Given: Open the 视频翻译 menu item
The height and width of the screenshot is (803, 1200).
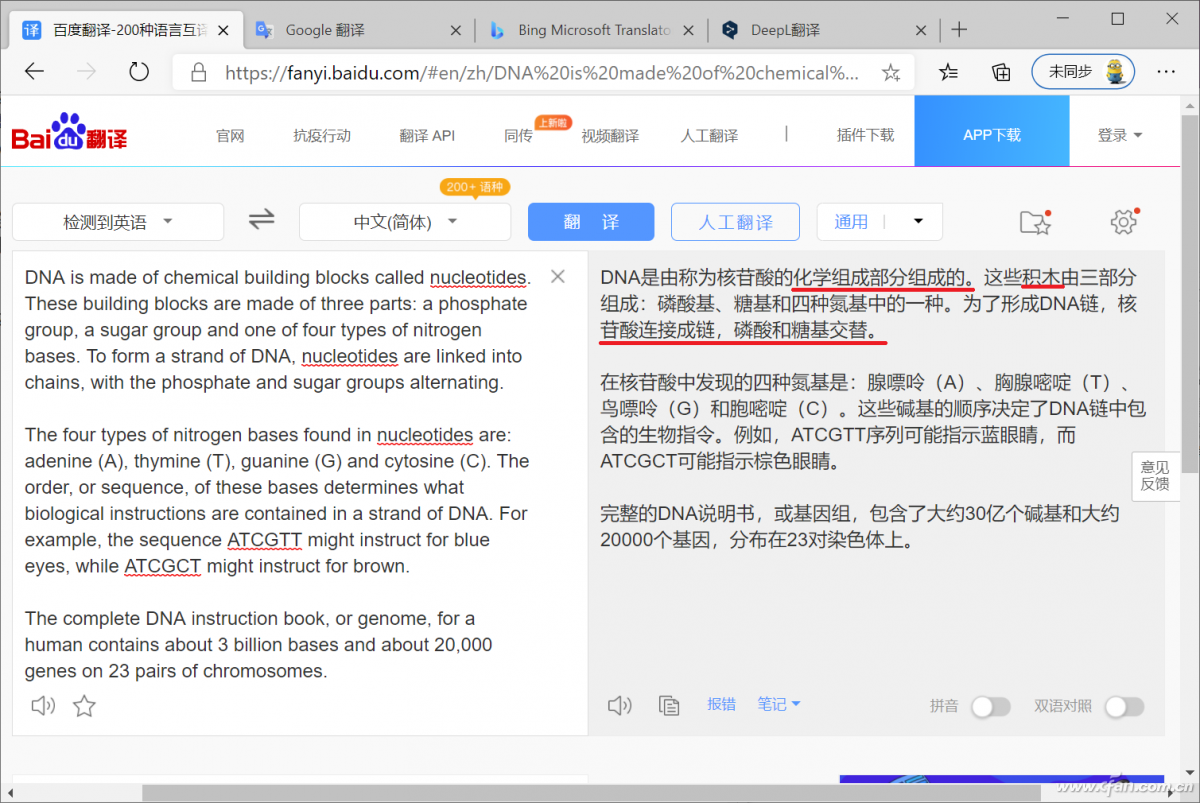Looking at the screenshot, I should [610, 136].
